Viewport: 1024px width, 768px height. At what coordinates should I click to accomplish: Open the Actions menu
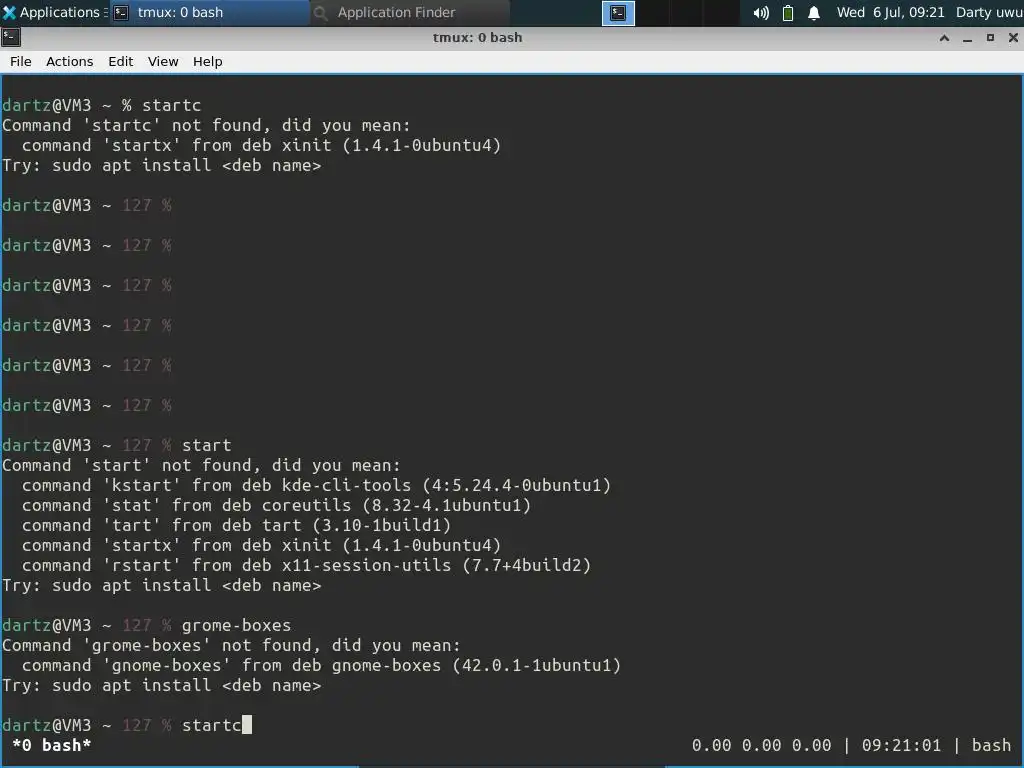coord(69,61)
